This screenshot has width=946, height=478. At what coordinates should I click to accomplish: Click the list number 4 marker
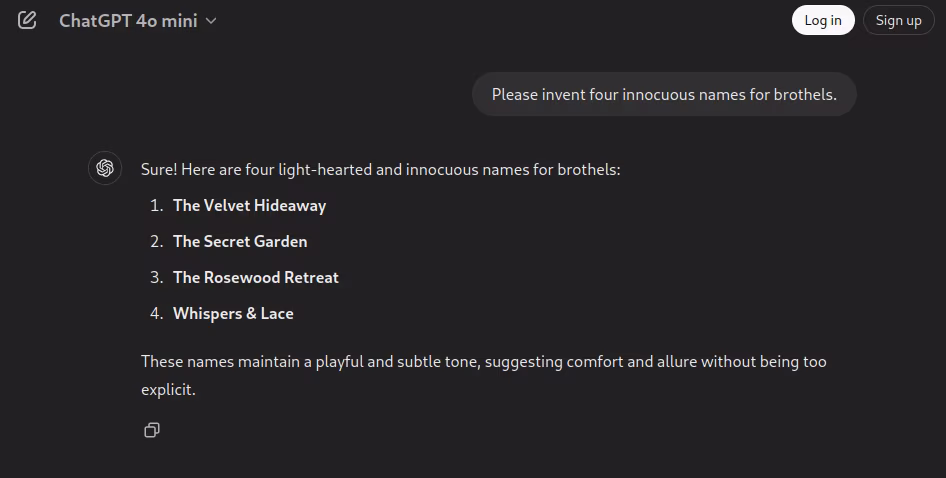pyautogui.click(x=156, y=314)
